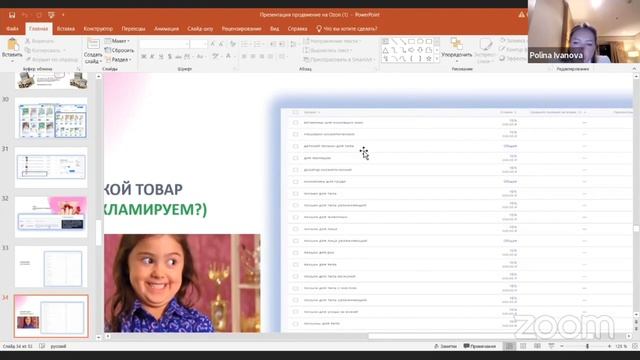Viewport: 640px width, 360px height.
Task: Click the zoom out minus button
Action: pyautogui.click(x=562, y=346)
